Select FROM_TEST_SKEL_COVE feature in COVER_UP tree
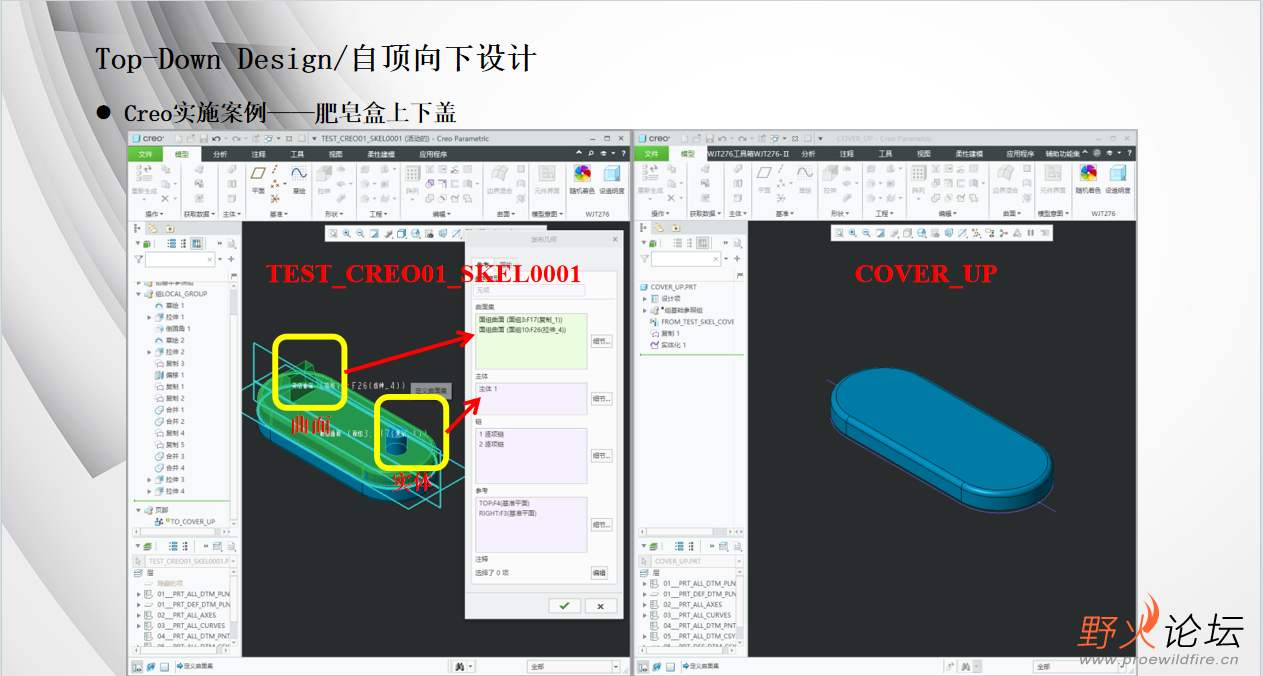Viewport: 1263px width, 676px height. [x=691, y=322]
